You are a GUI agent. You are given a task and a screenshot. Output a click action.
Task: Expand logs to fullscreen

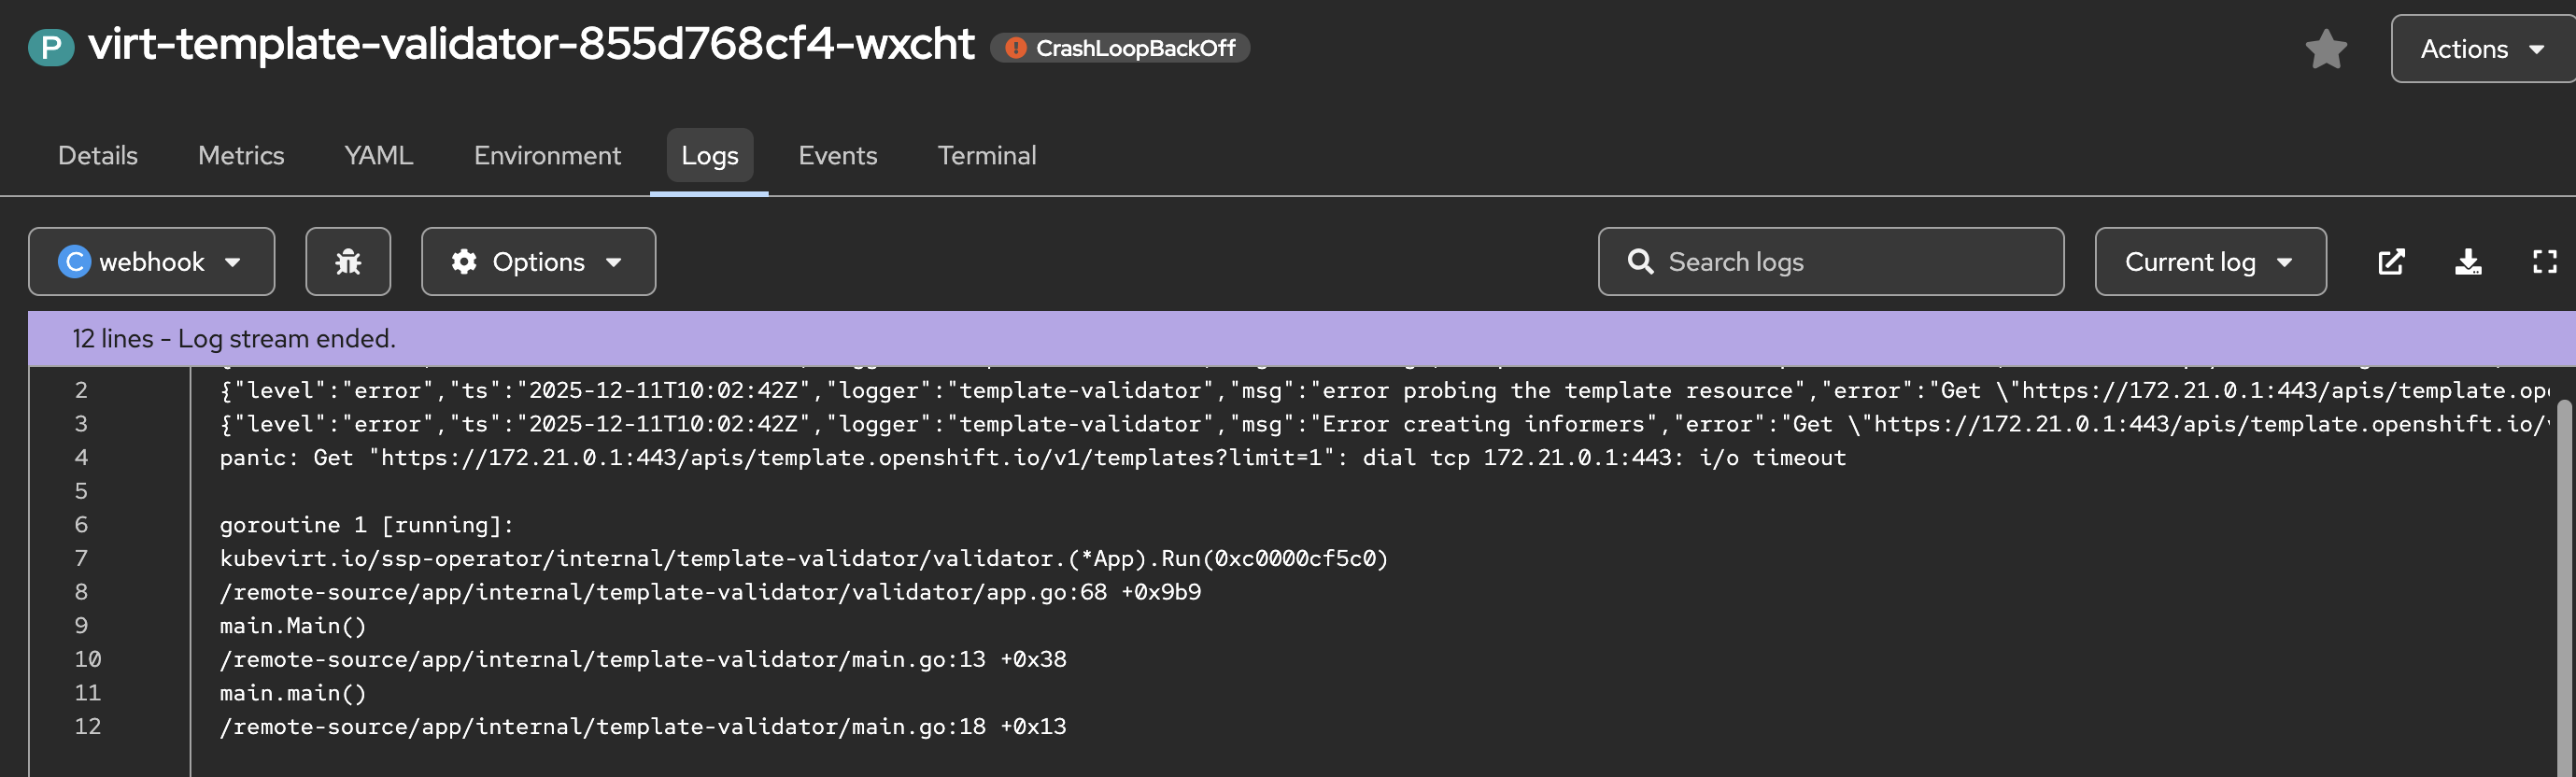(2544, 262)
